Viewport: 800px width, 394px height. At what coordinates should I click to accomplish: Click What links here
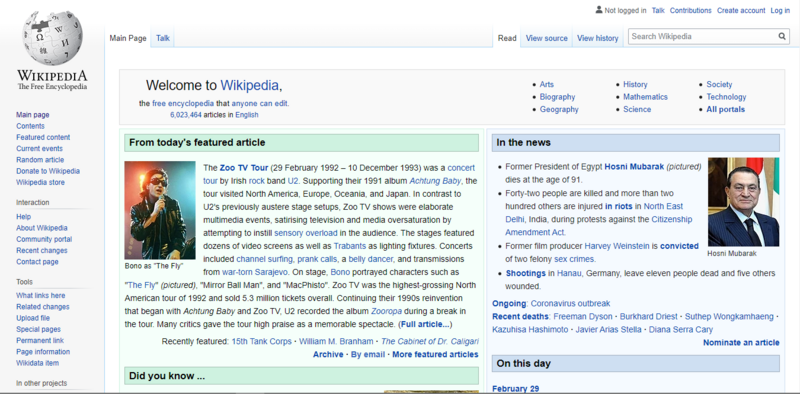(x=40, y=295)
